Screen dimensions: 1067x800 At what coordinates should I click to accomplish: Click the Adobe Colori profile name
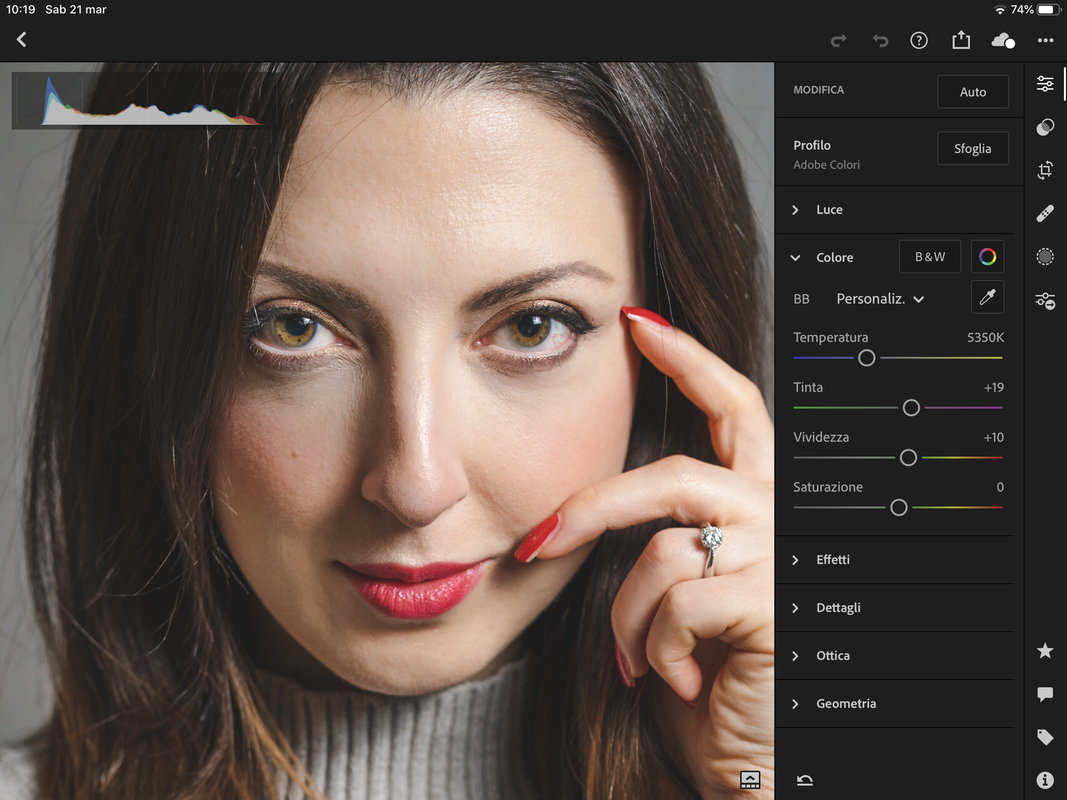[x=826, y=165]
